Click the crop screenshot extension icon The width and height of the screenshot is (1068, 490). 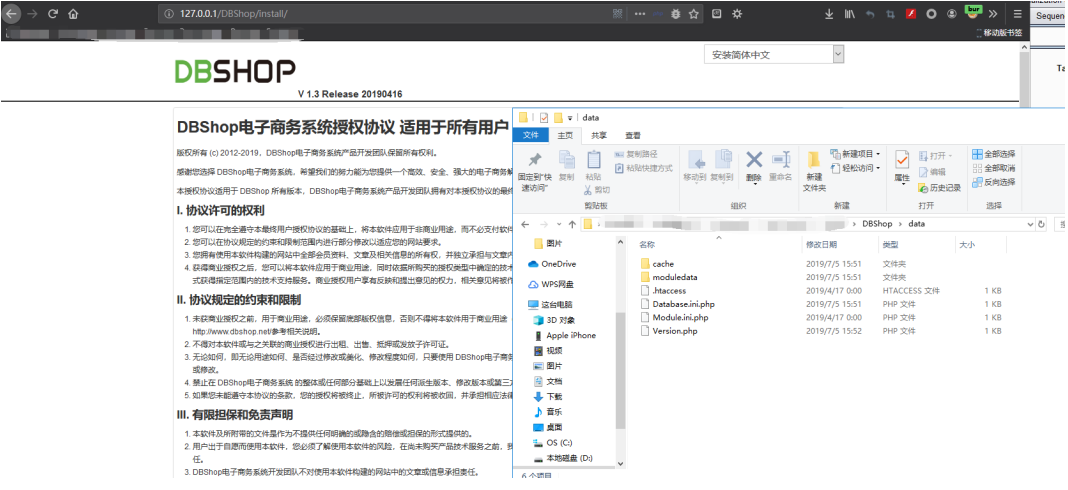click(x=890, y=14)
